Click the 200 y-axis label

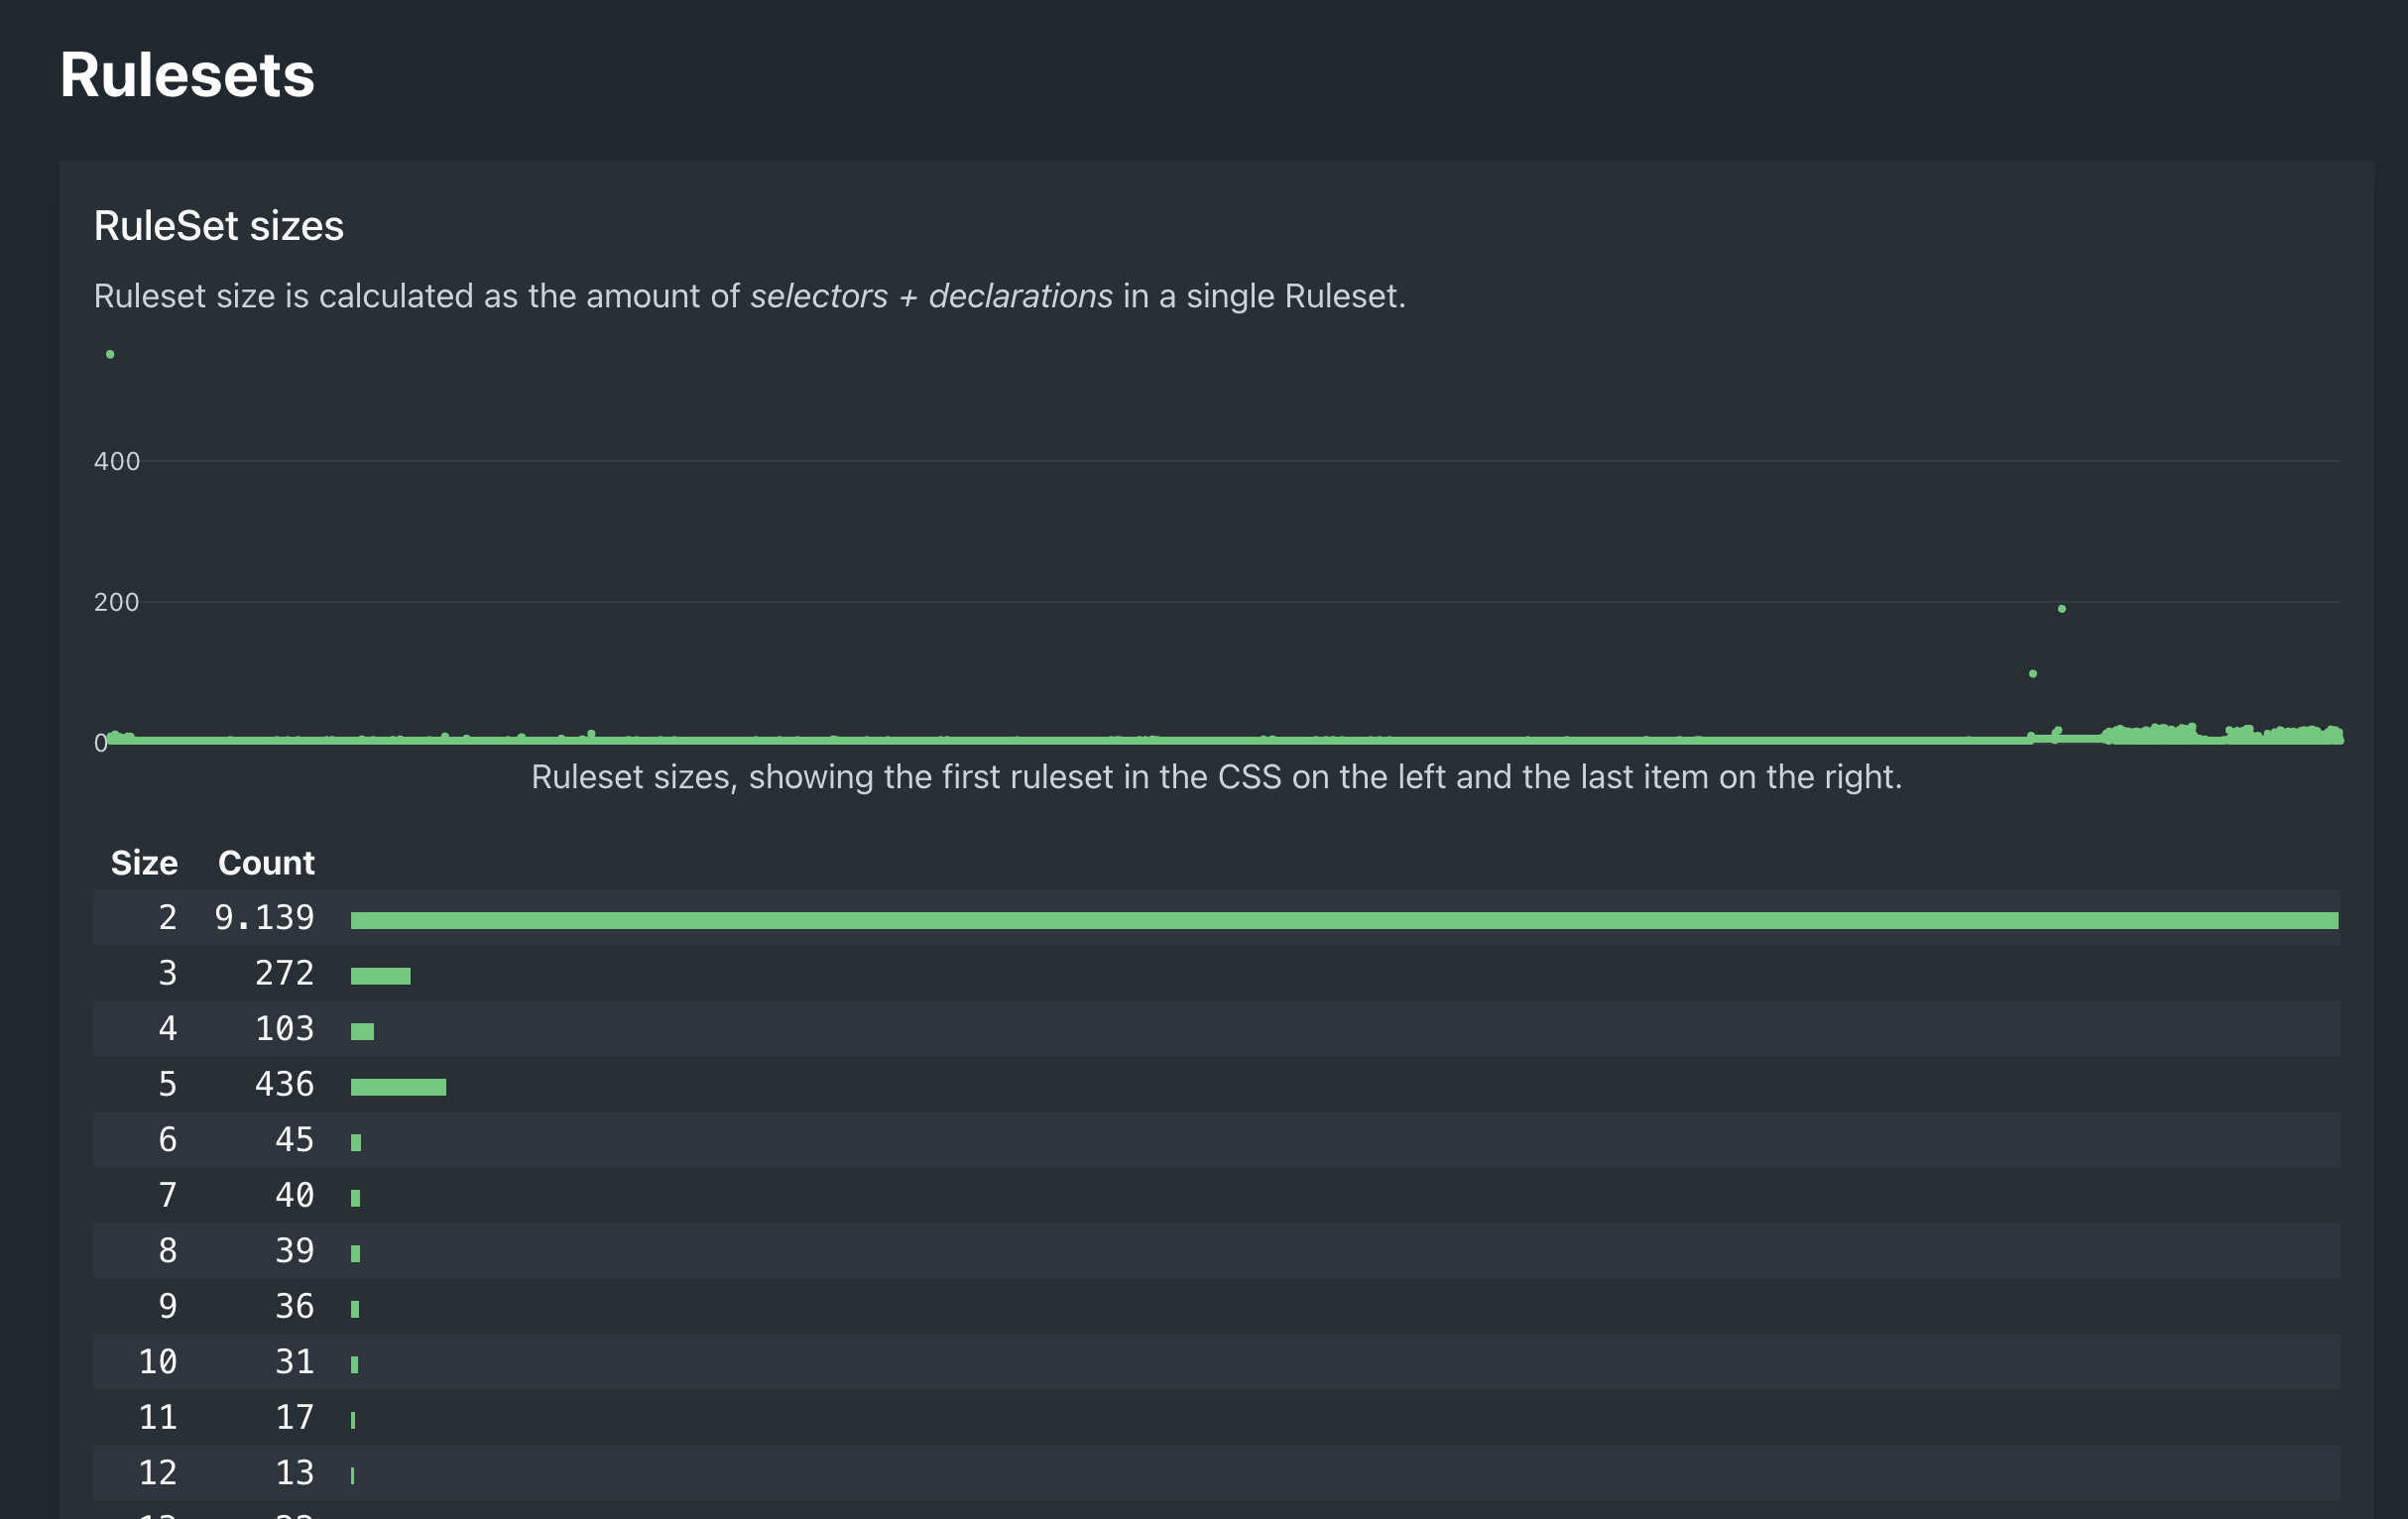pyautogui.click(x=117, y=602)
